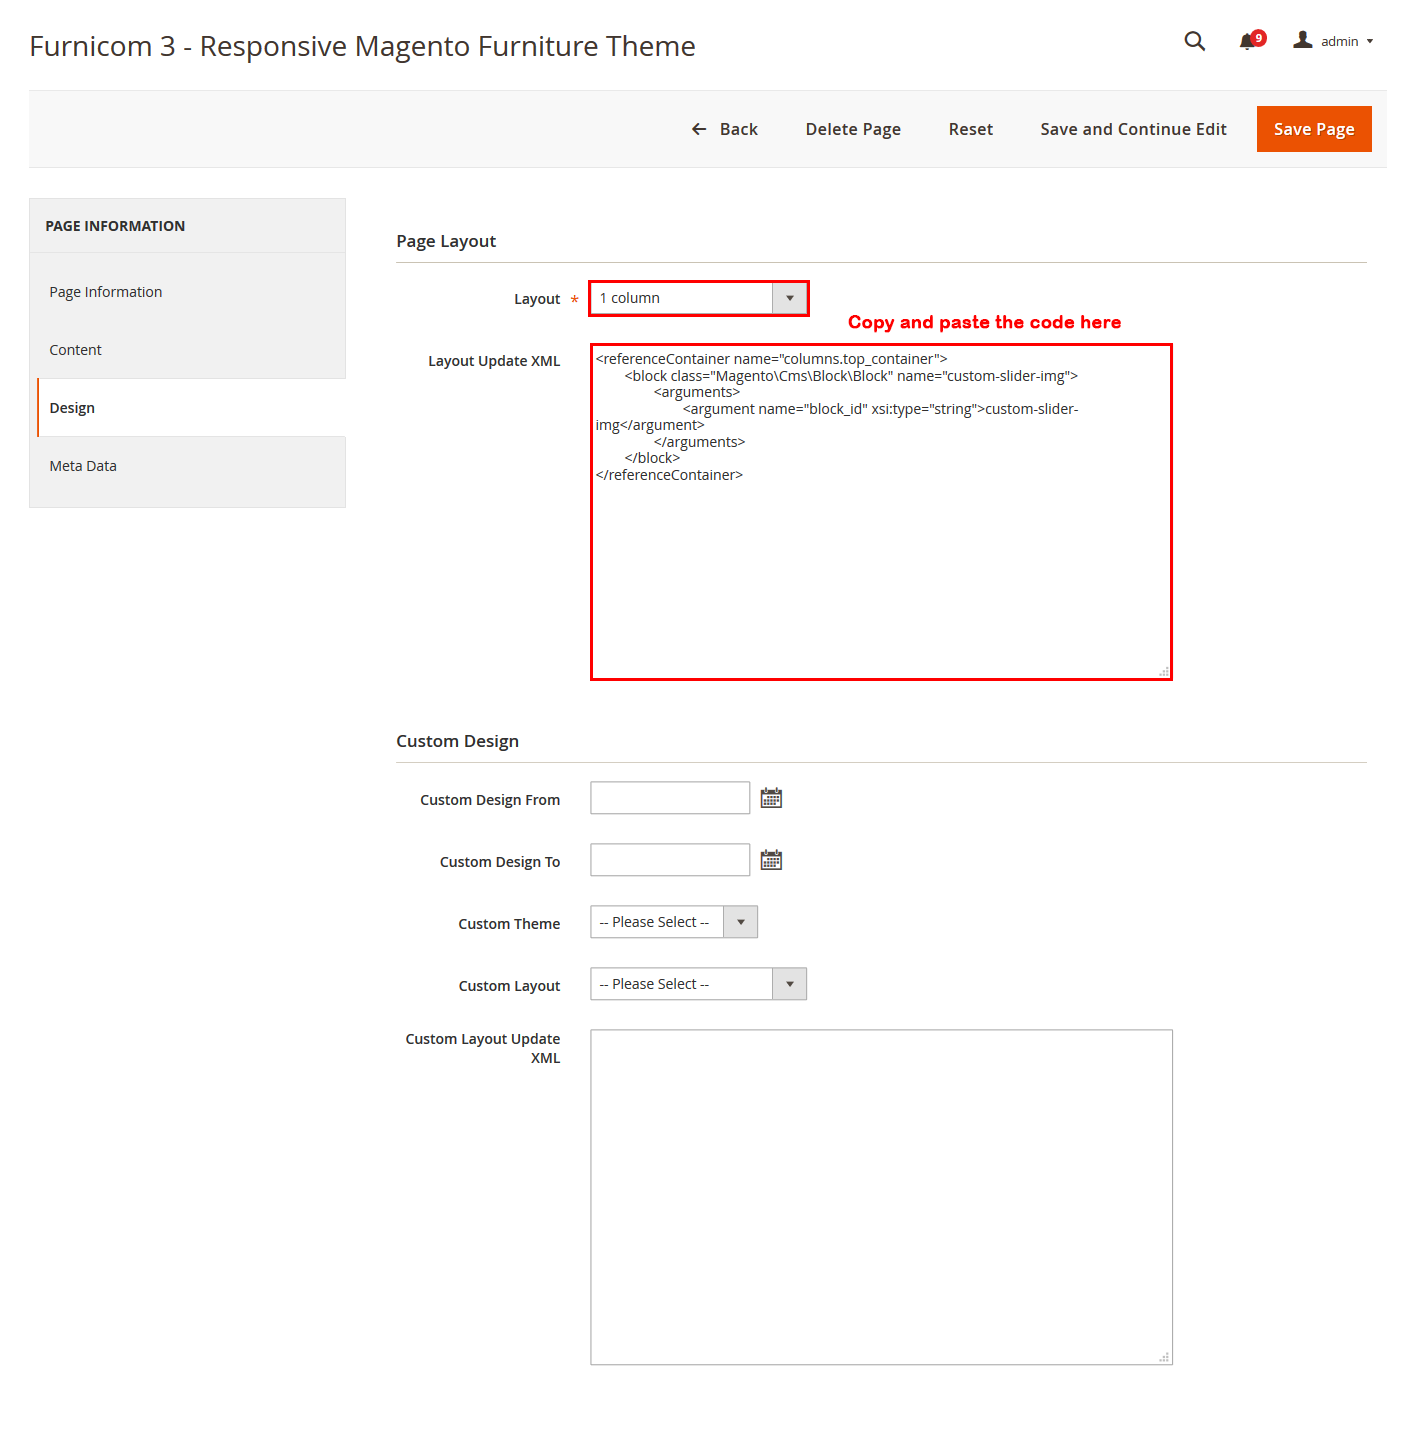The width and height of the screenshot is (1406, 1449).
Task: Switch to the Page Information tab
Action: (x=106, y=292)
